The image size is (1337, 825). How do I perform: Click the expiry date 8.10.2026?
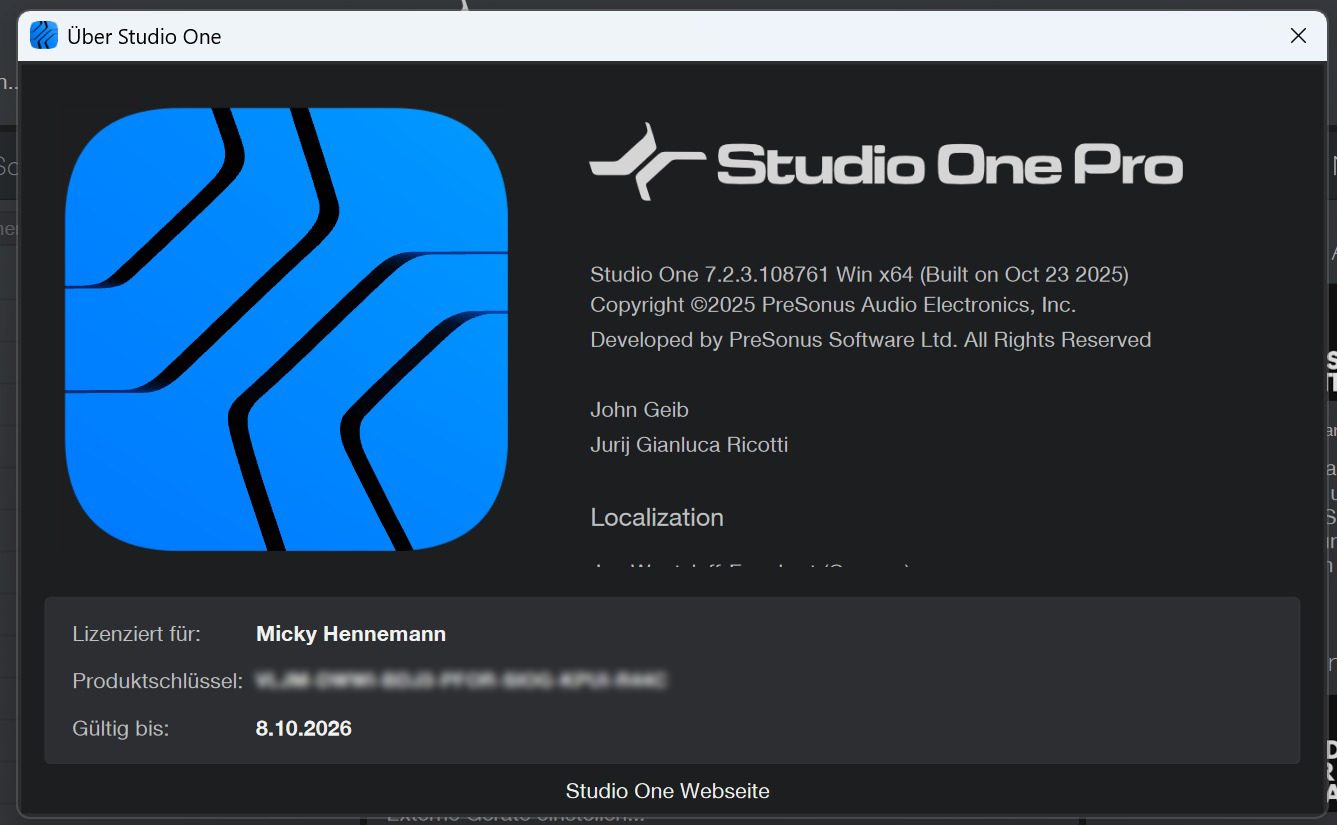[x=304, y=728]
